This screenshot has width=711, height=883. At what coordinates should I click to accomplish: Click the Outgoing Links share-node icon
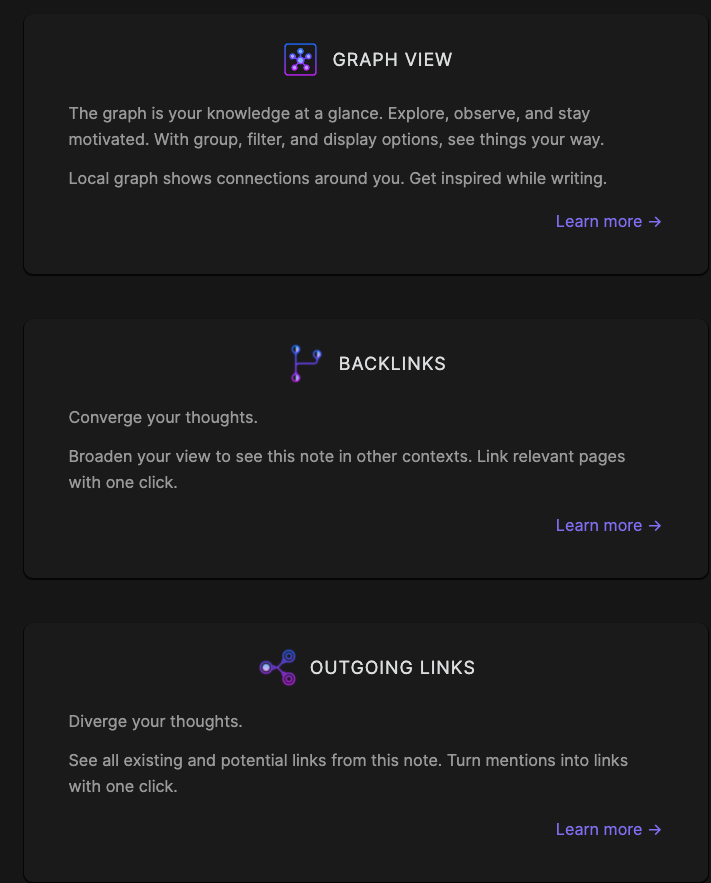[x=277, y=667]
